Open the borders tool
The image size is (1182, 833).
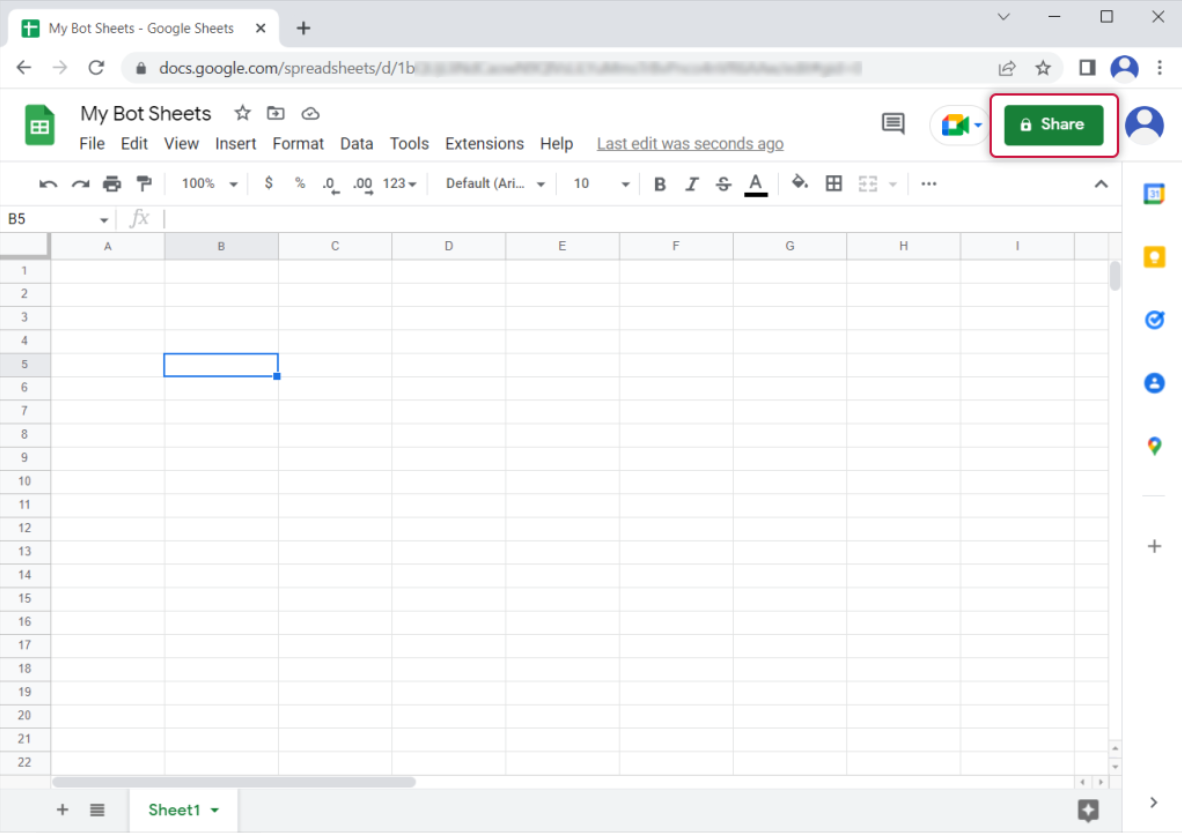pos(833,184)
